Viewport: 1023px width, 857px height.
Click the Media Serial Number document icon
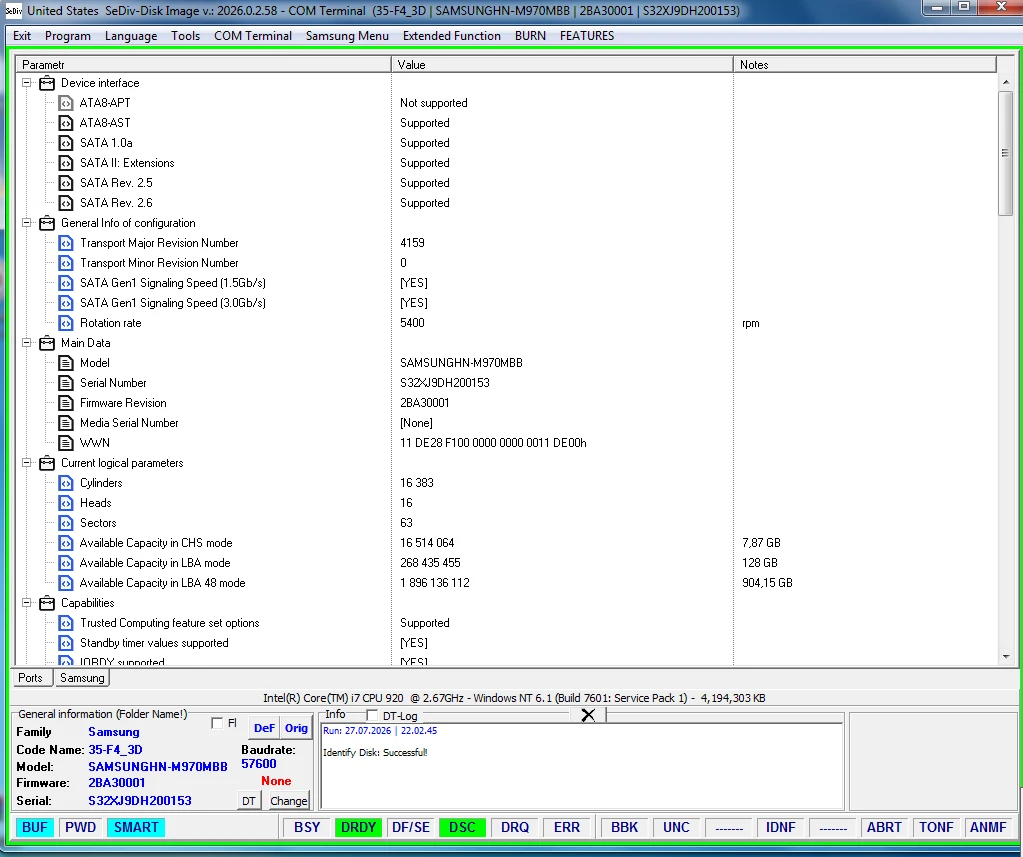click(x=66, y=423)
